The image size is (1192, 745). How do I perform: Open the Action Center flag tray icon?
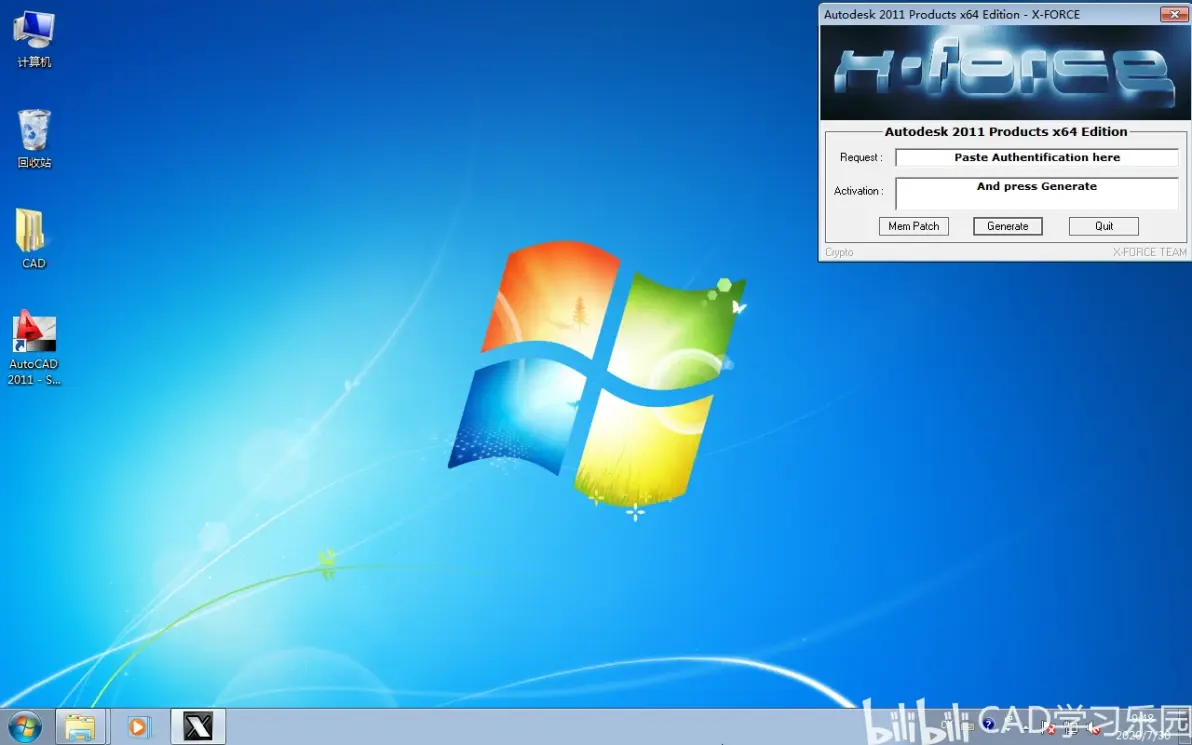(x=1048, y=728)
